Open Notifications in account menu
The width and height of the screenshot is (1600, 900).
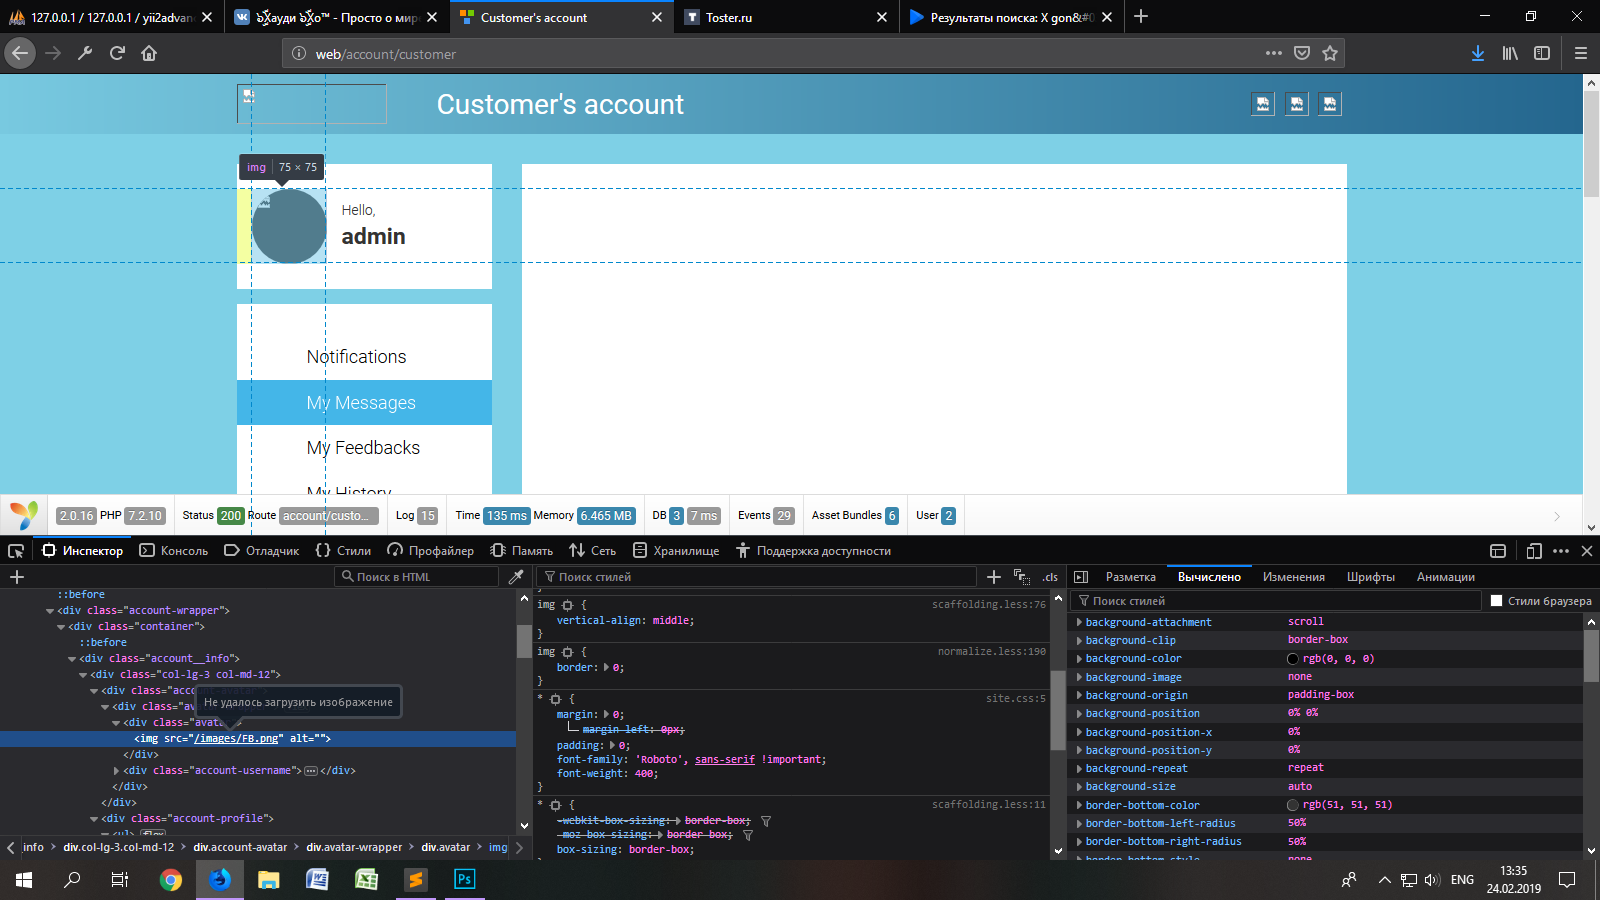[x=356, y=357]
